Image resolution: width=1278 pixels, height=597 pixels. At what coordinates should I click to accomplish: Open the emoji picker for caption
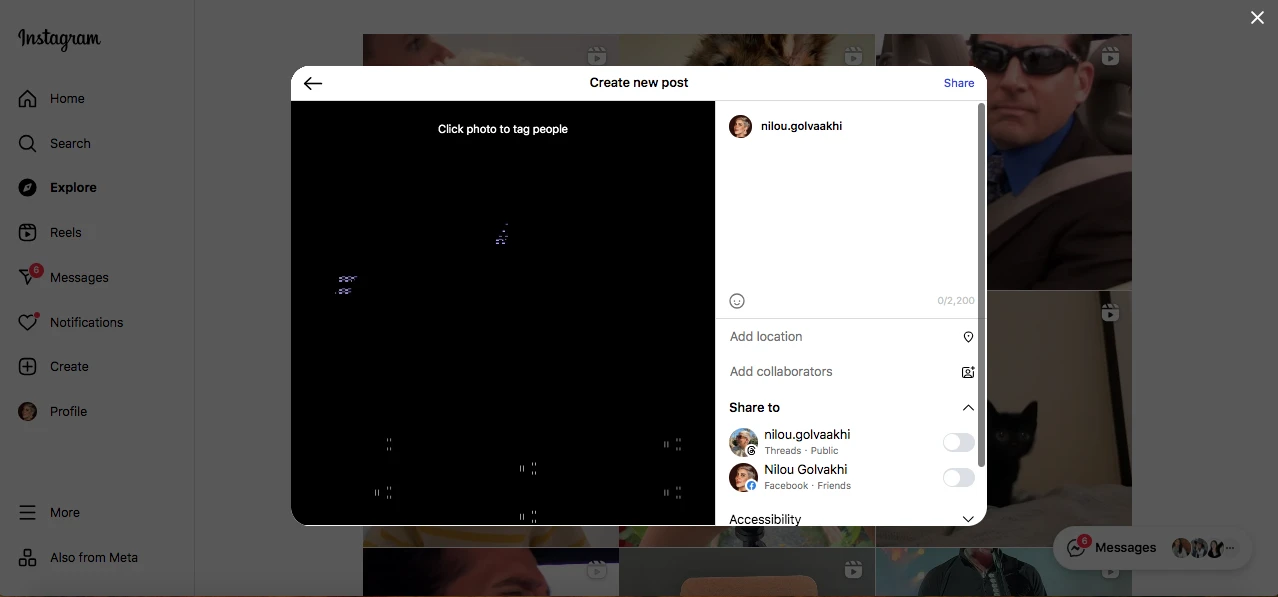point(737,301)
